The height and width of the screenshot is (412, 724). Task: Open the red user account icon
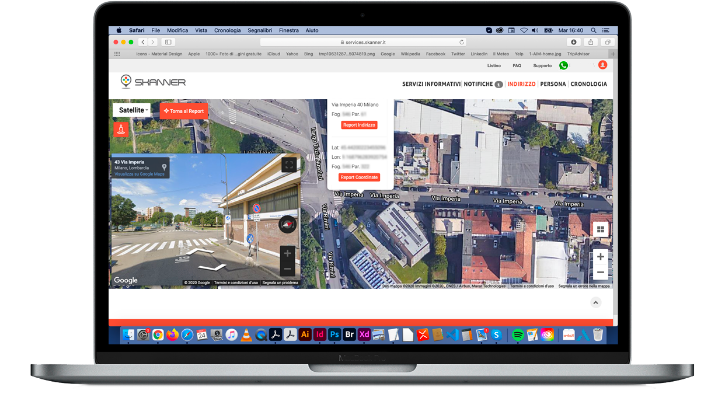pyautogui.click(x=602, y=65)
